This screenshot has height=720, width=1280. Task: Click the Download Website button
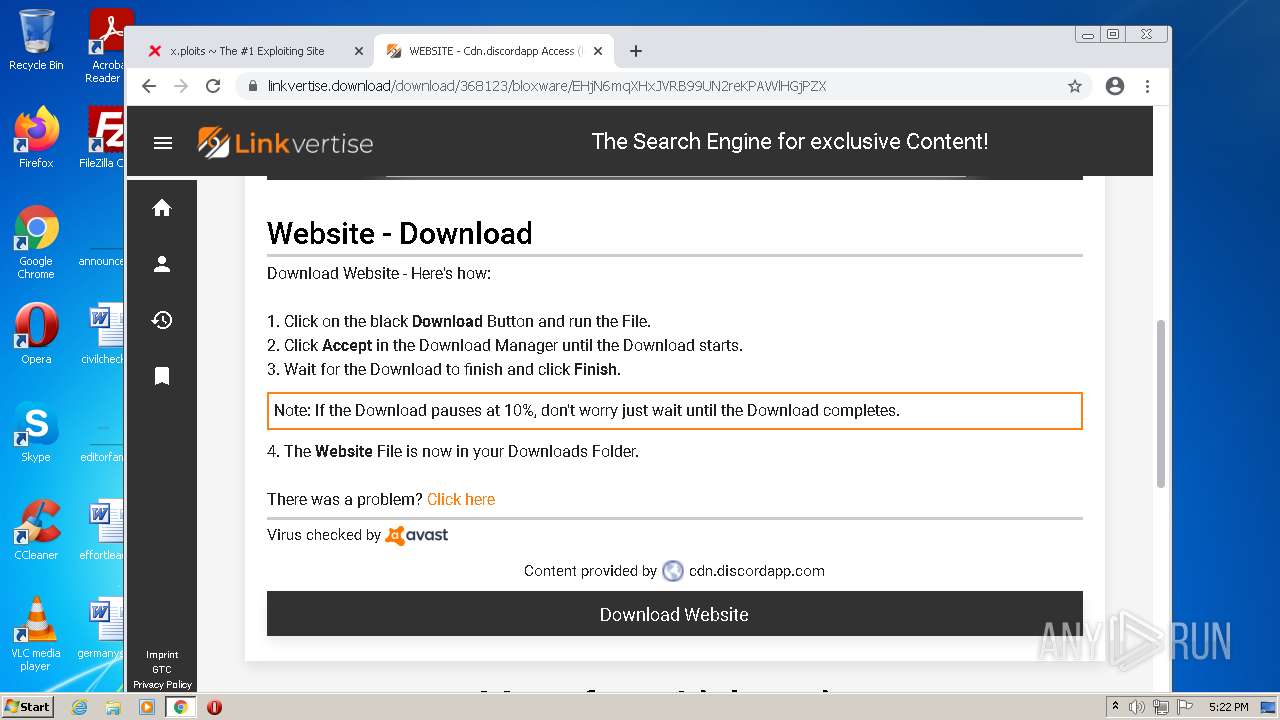[674, 614]
